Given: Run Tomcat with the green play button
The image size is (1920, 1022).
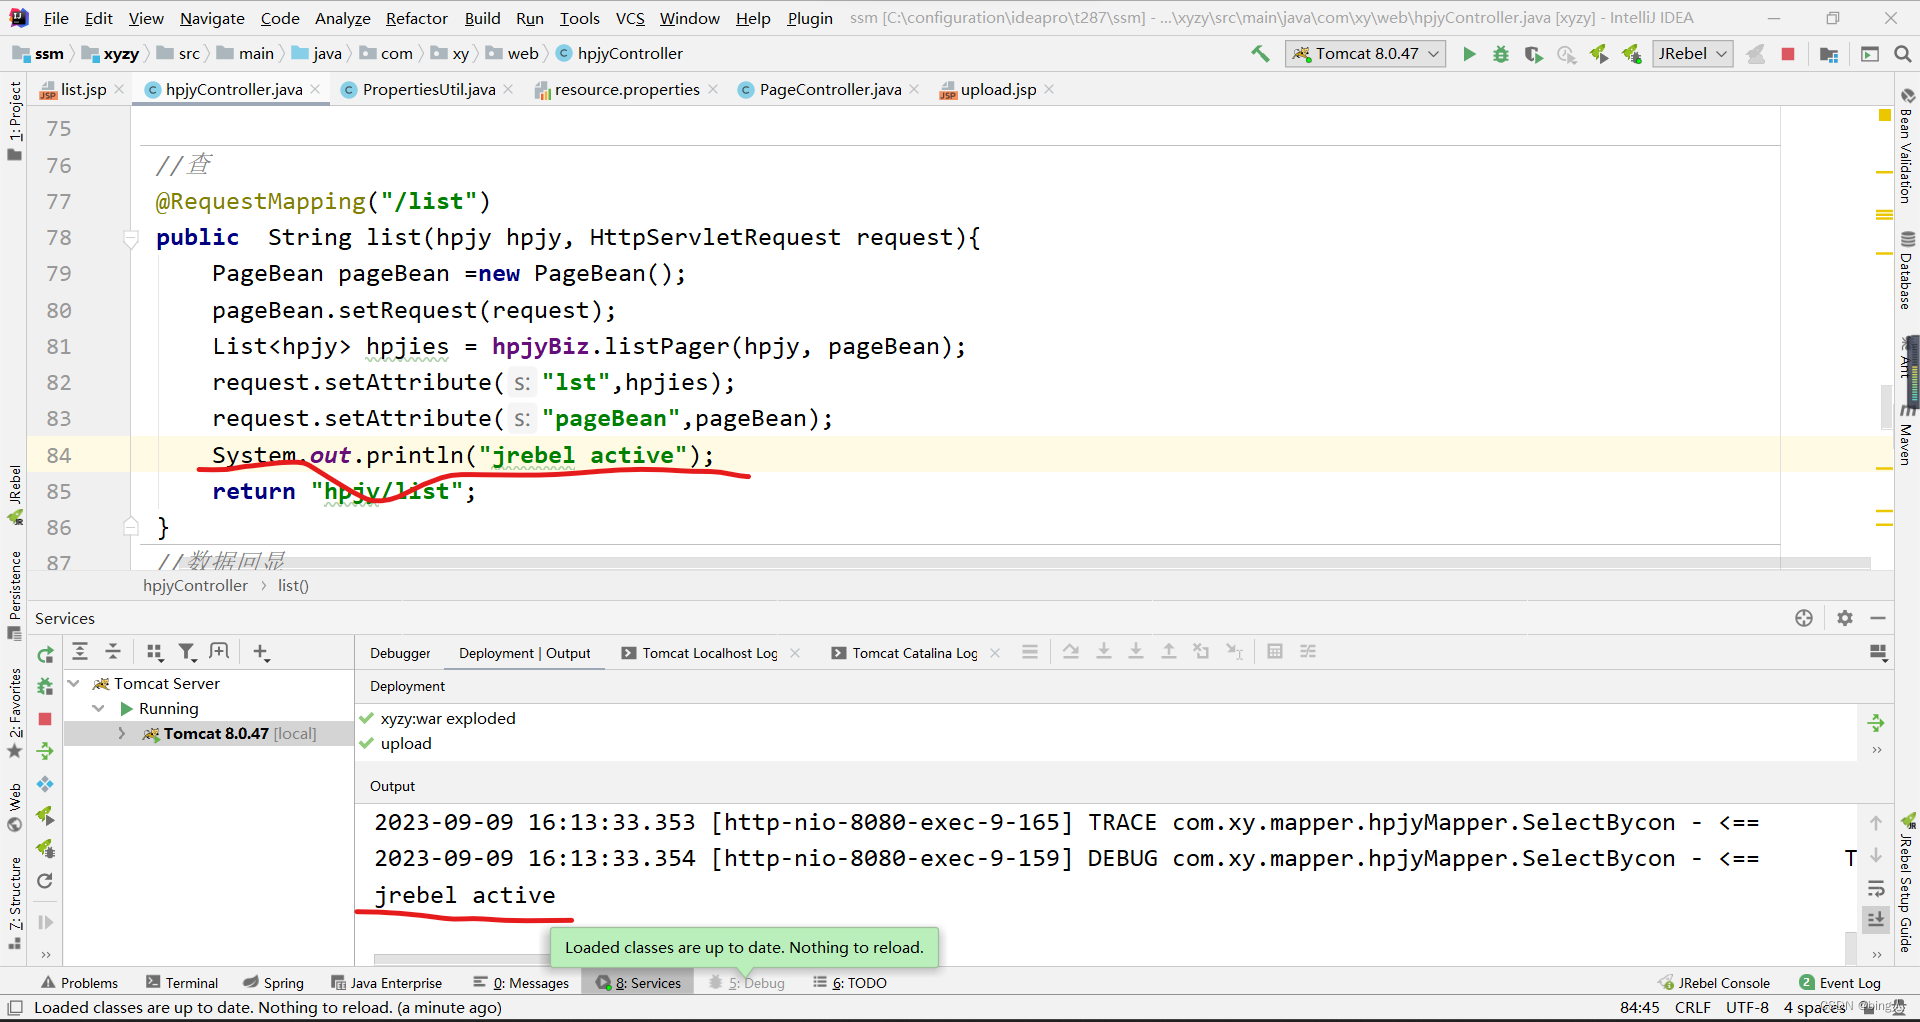Looking at the screenshot, I should tap(1469, 54).
